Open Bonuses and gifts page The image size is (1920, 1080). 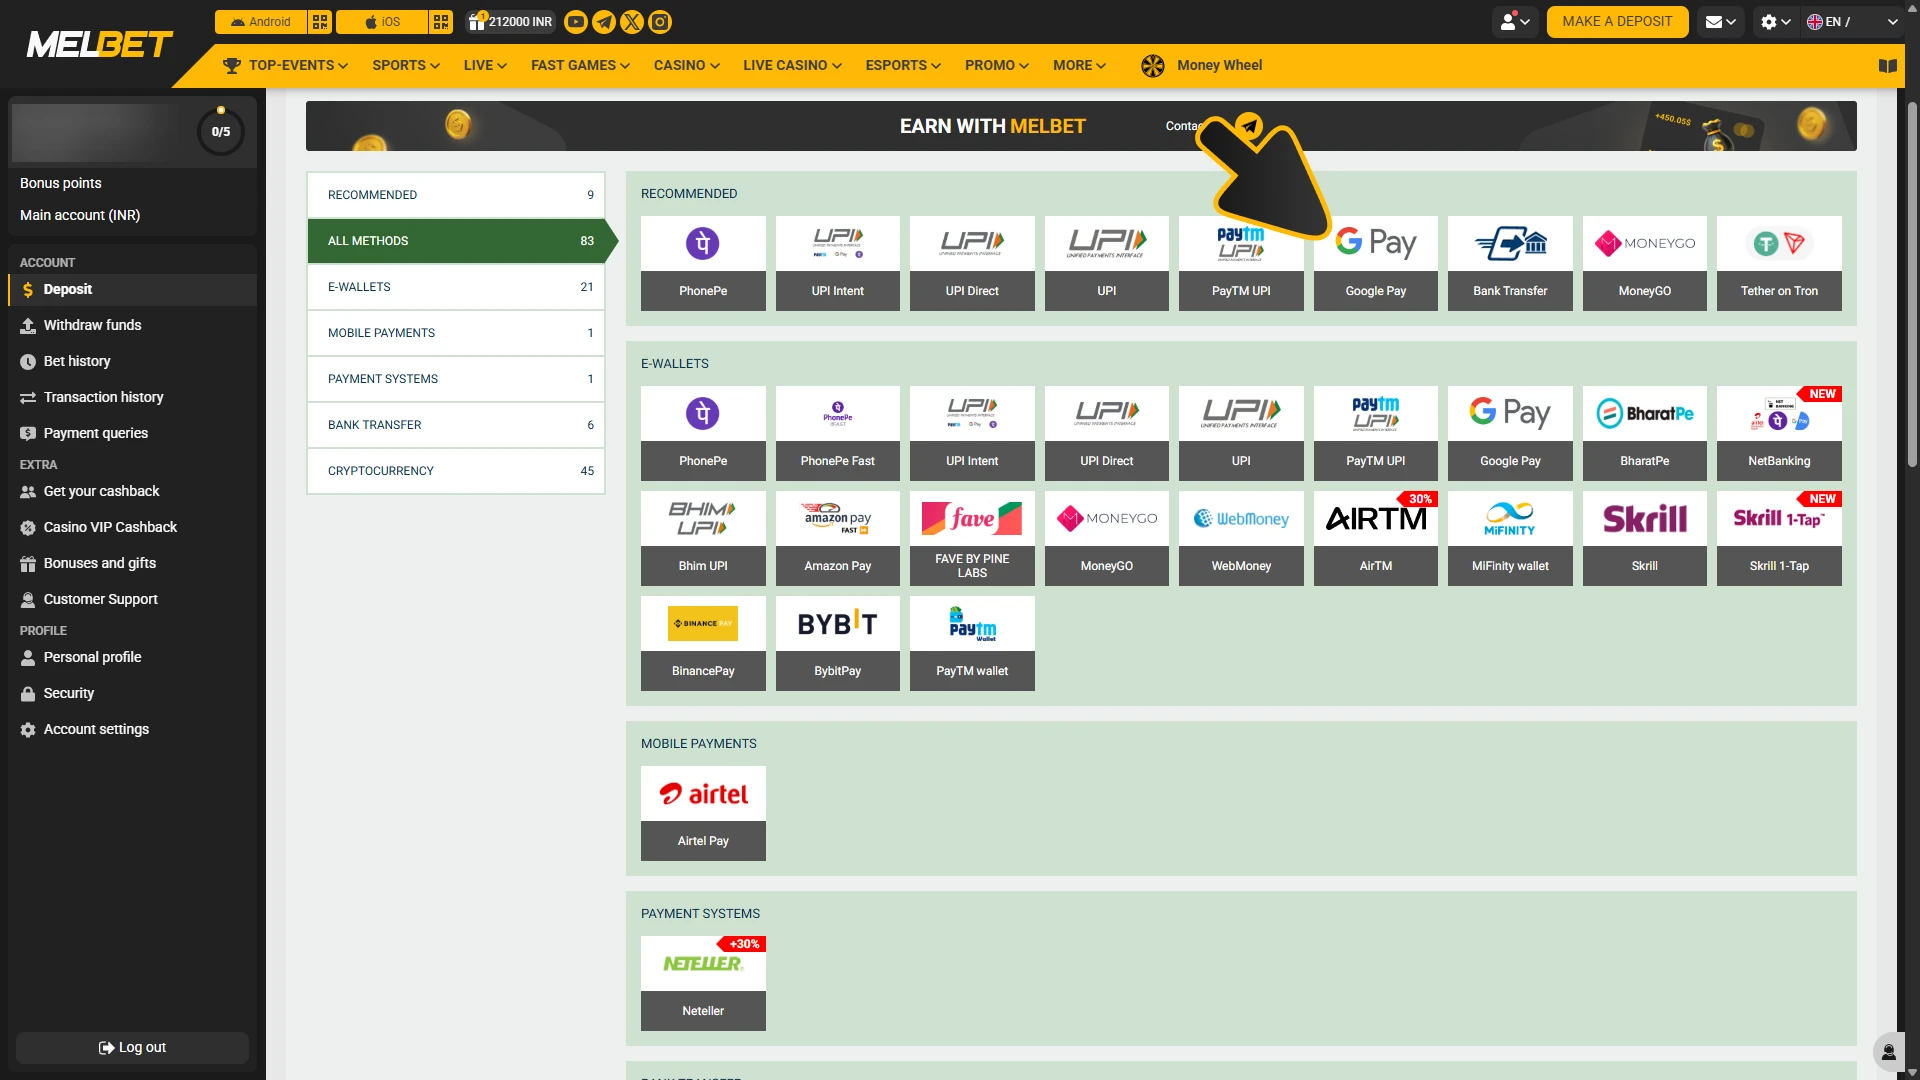point(132,564)
